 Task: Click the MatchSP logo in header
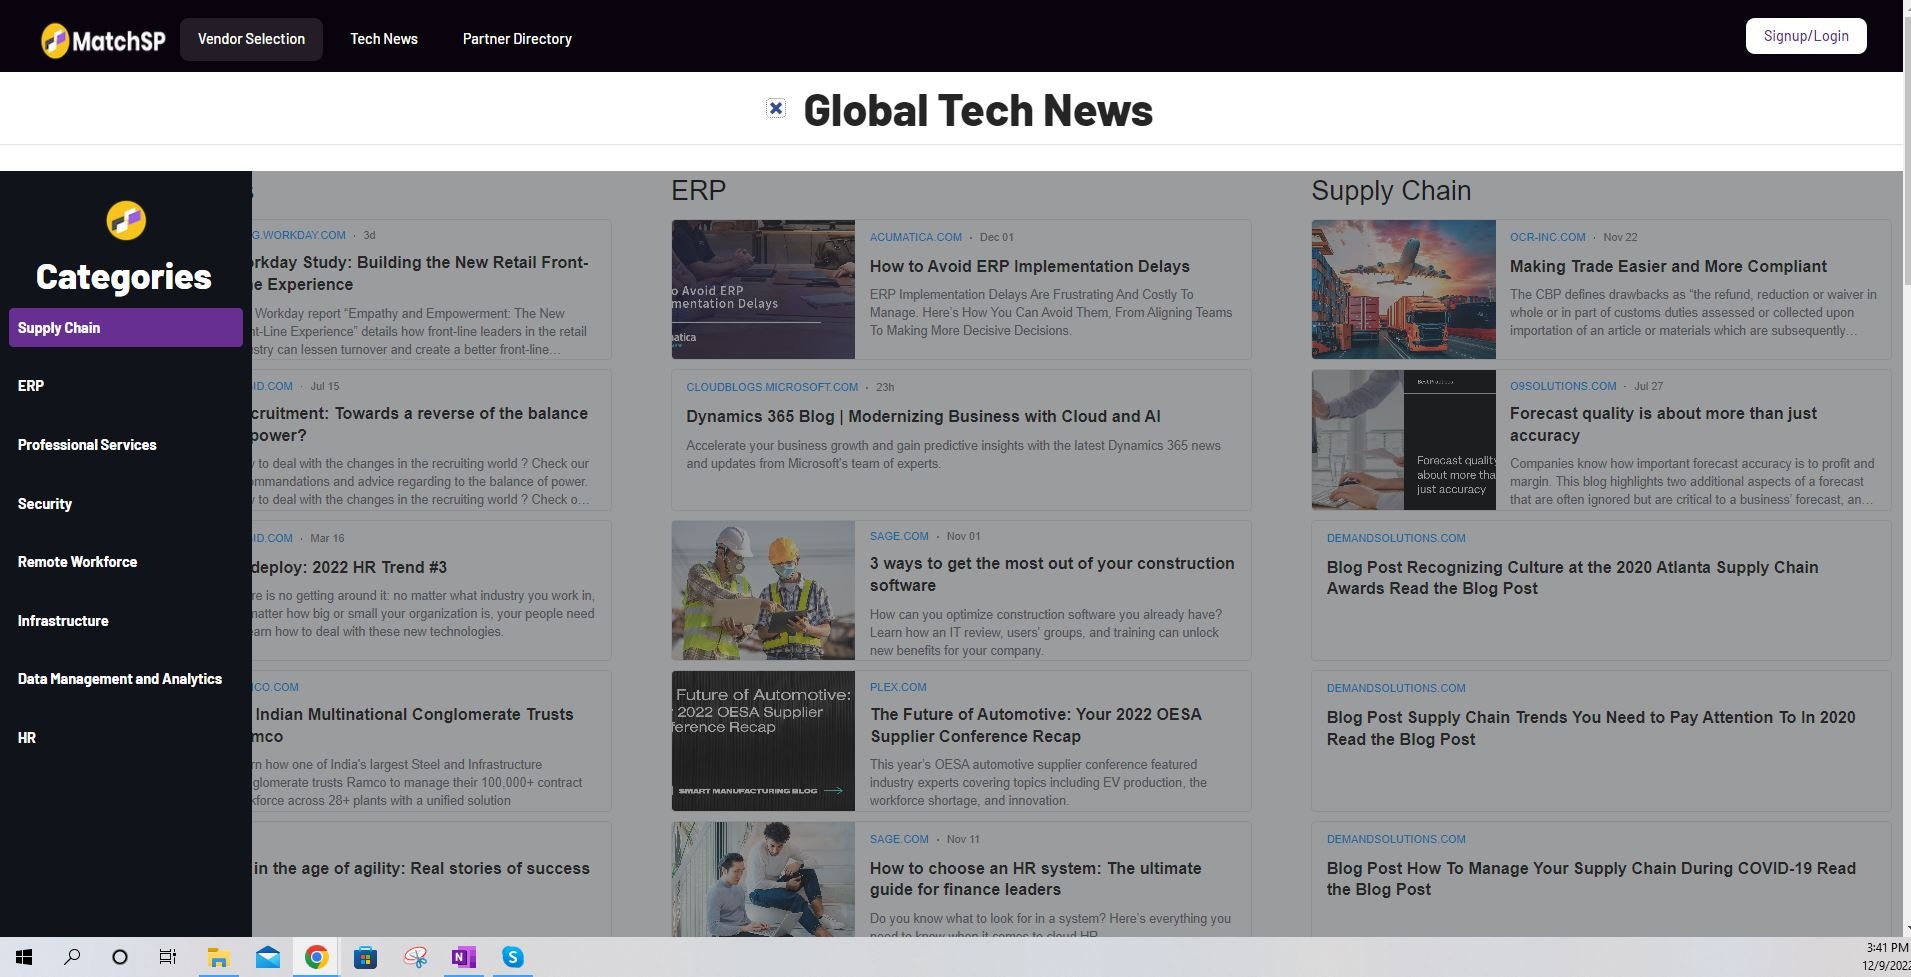(103, 40)
